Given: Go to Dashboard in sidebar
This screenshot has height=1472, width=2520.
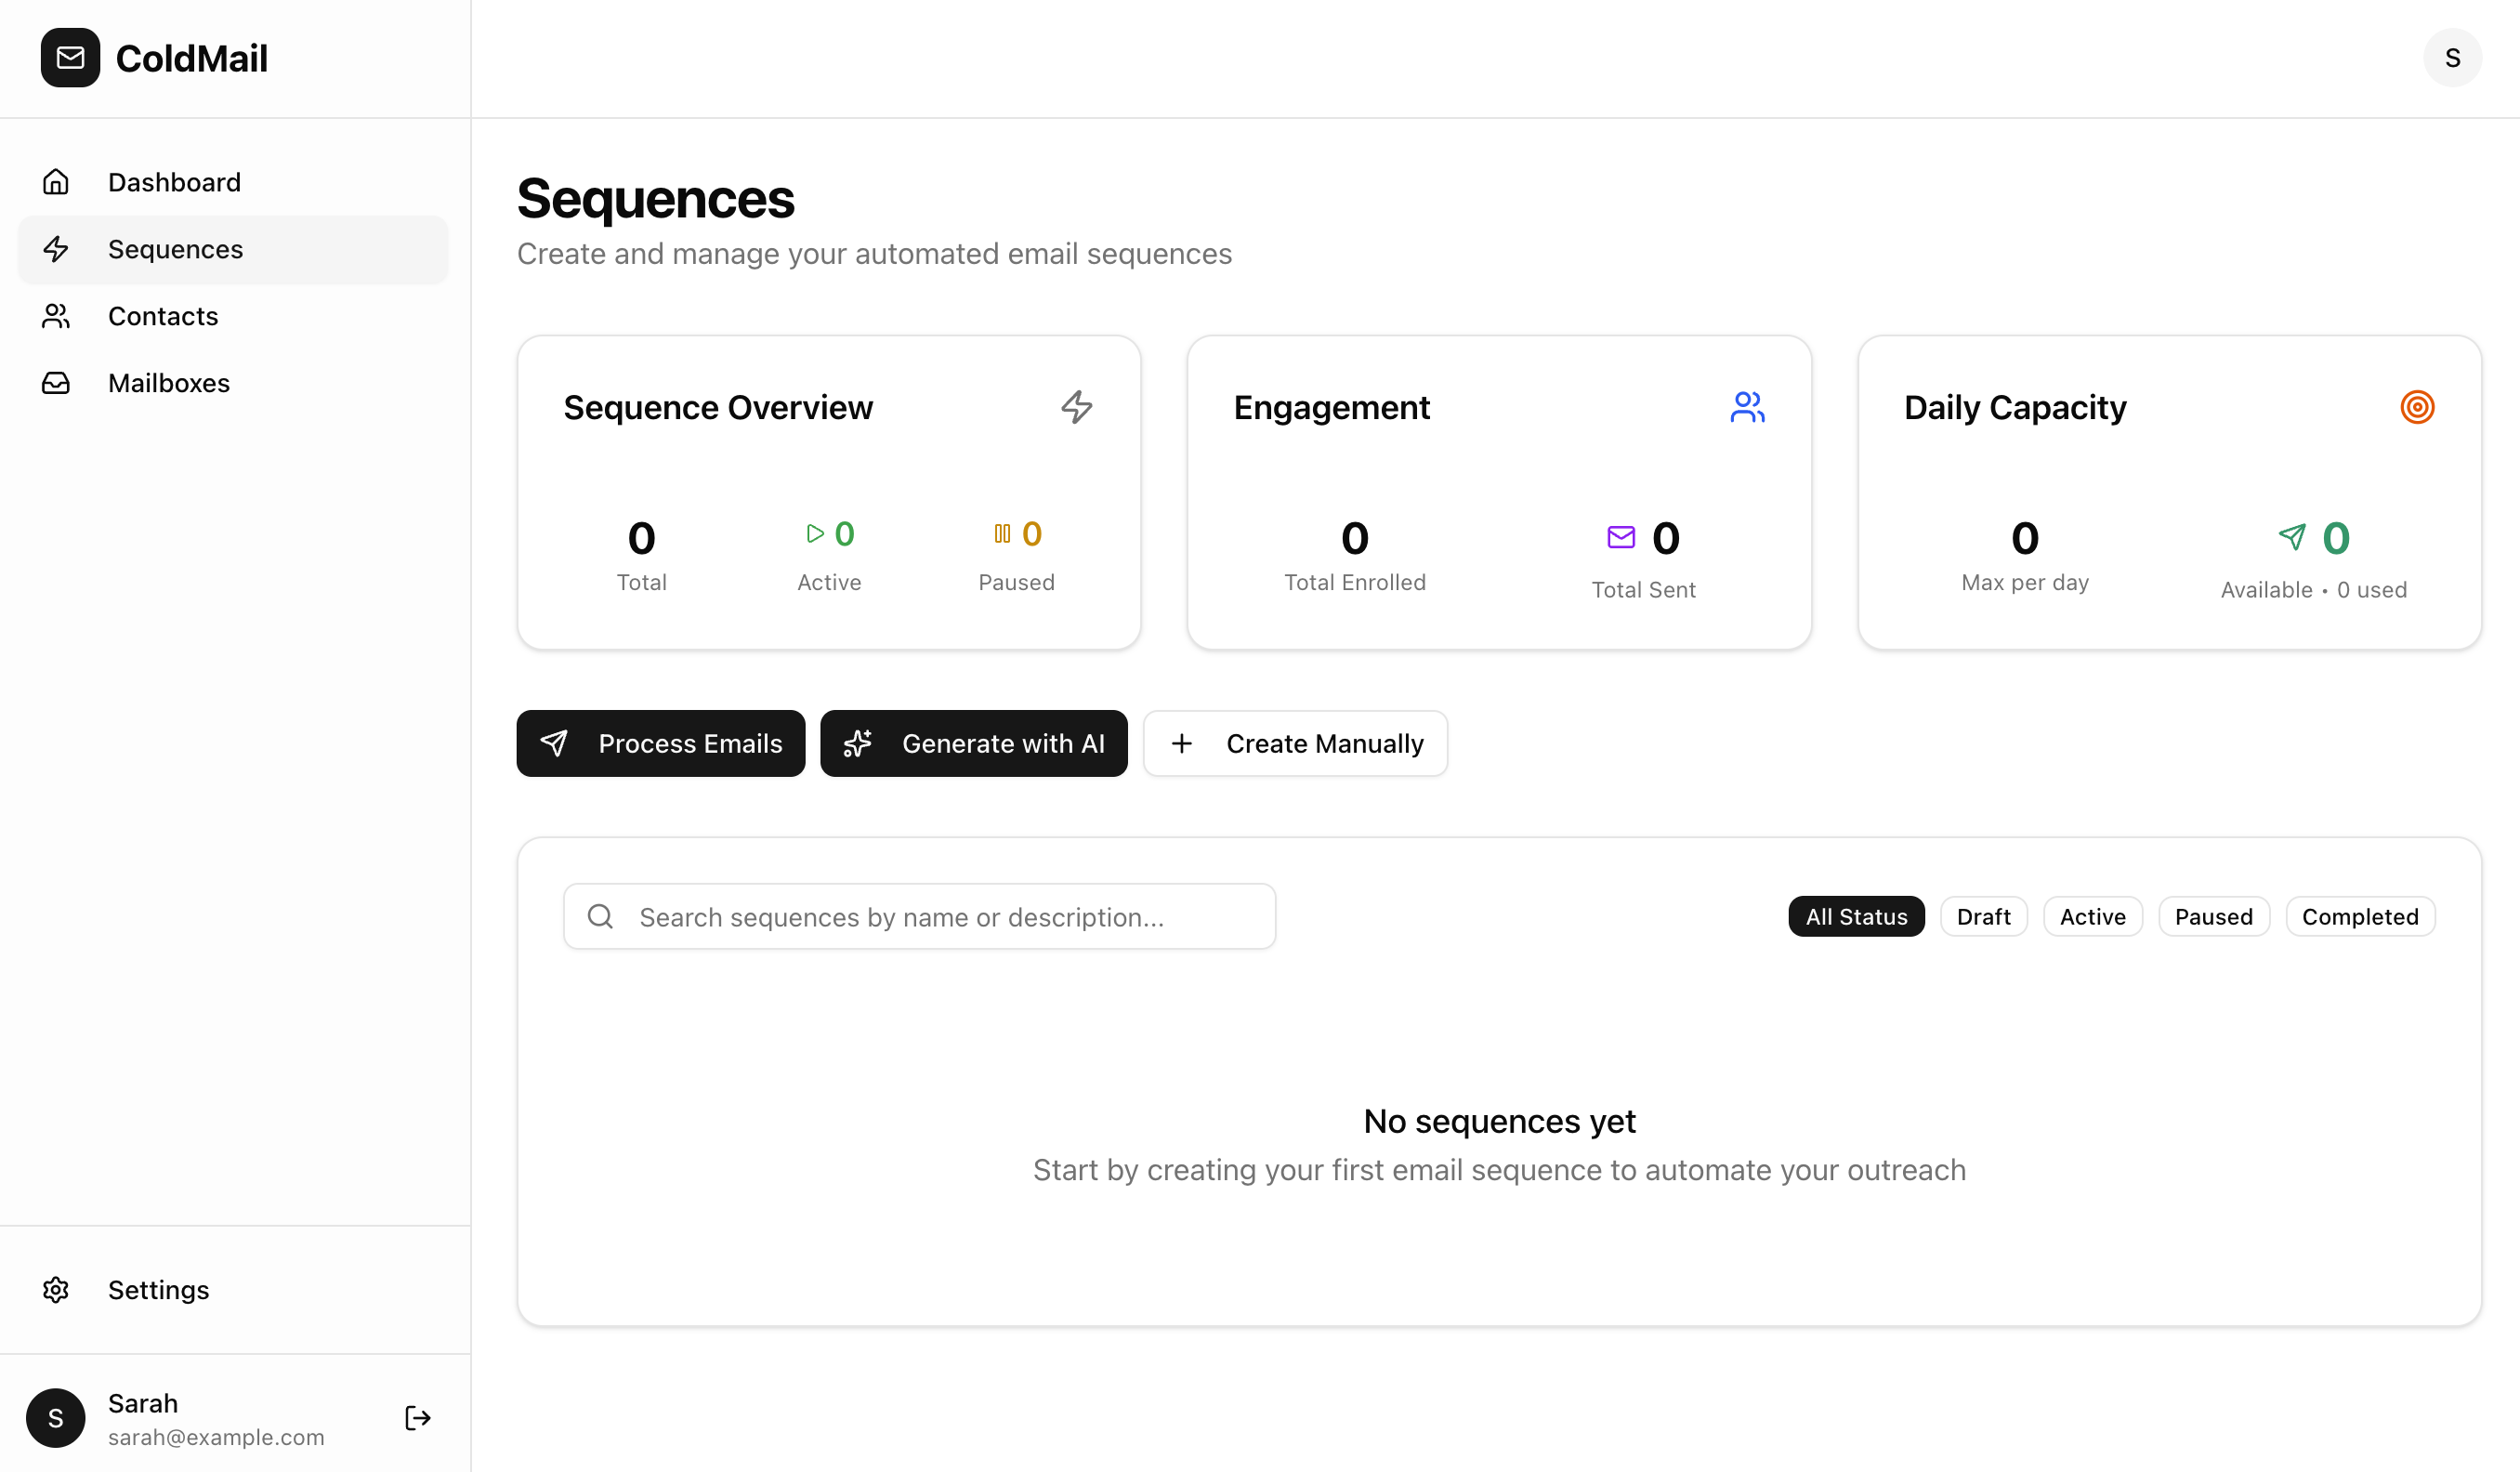Looking at the screenshot, I should (x=174, y=182).
